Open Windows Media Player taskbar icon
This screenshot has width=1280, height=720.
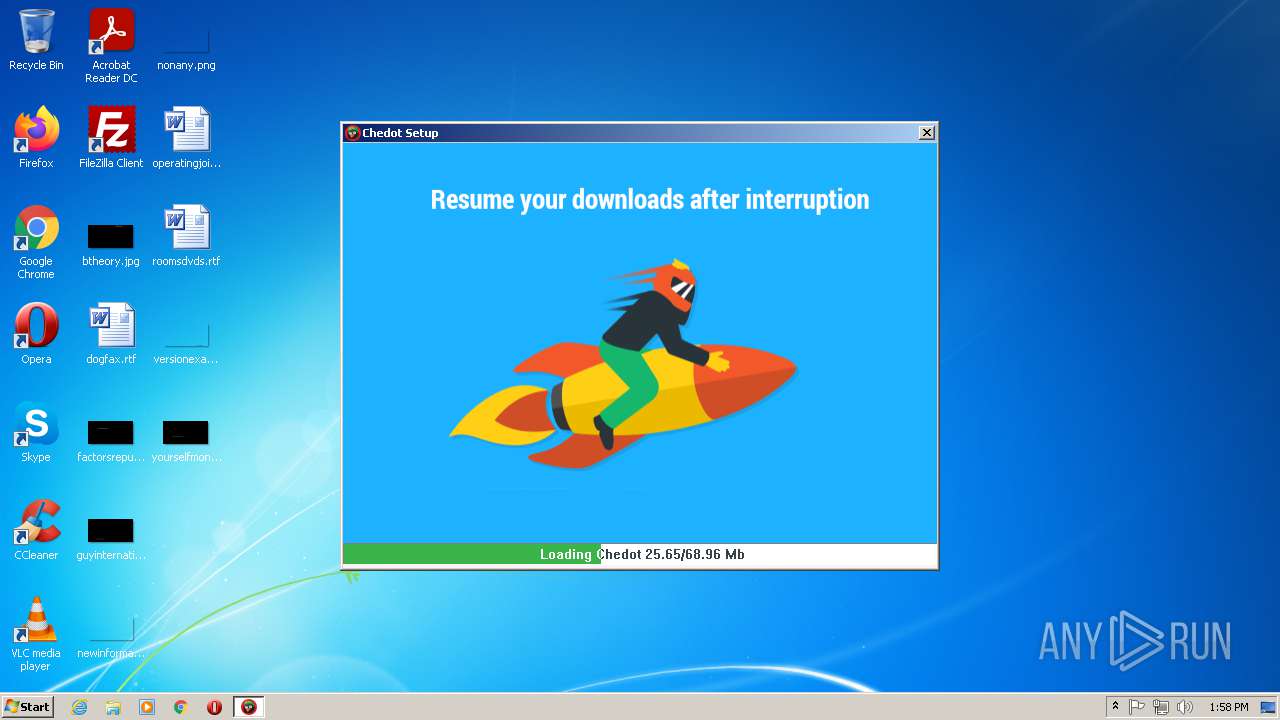147,707
